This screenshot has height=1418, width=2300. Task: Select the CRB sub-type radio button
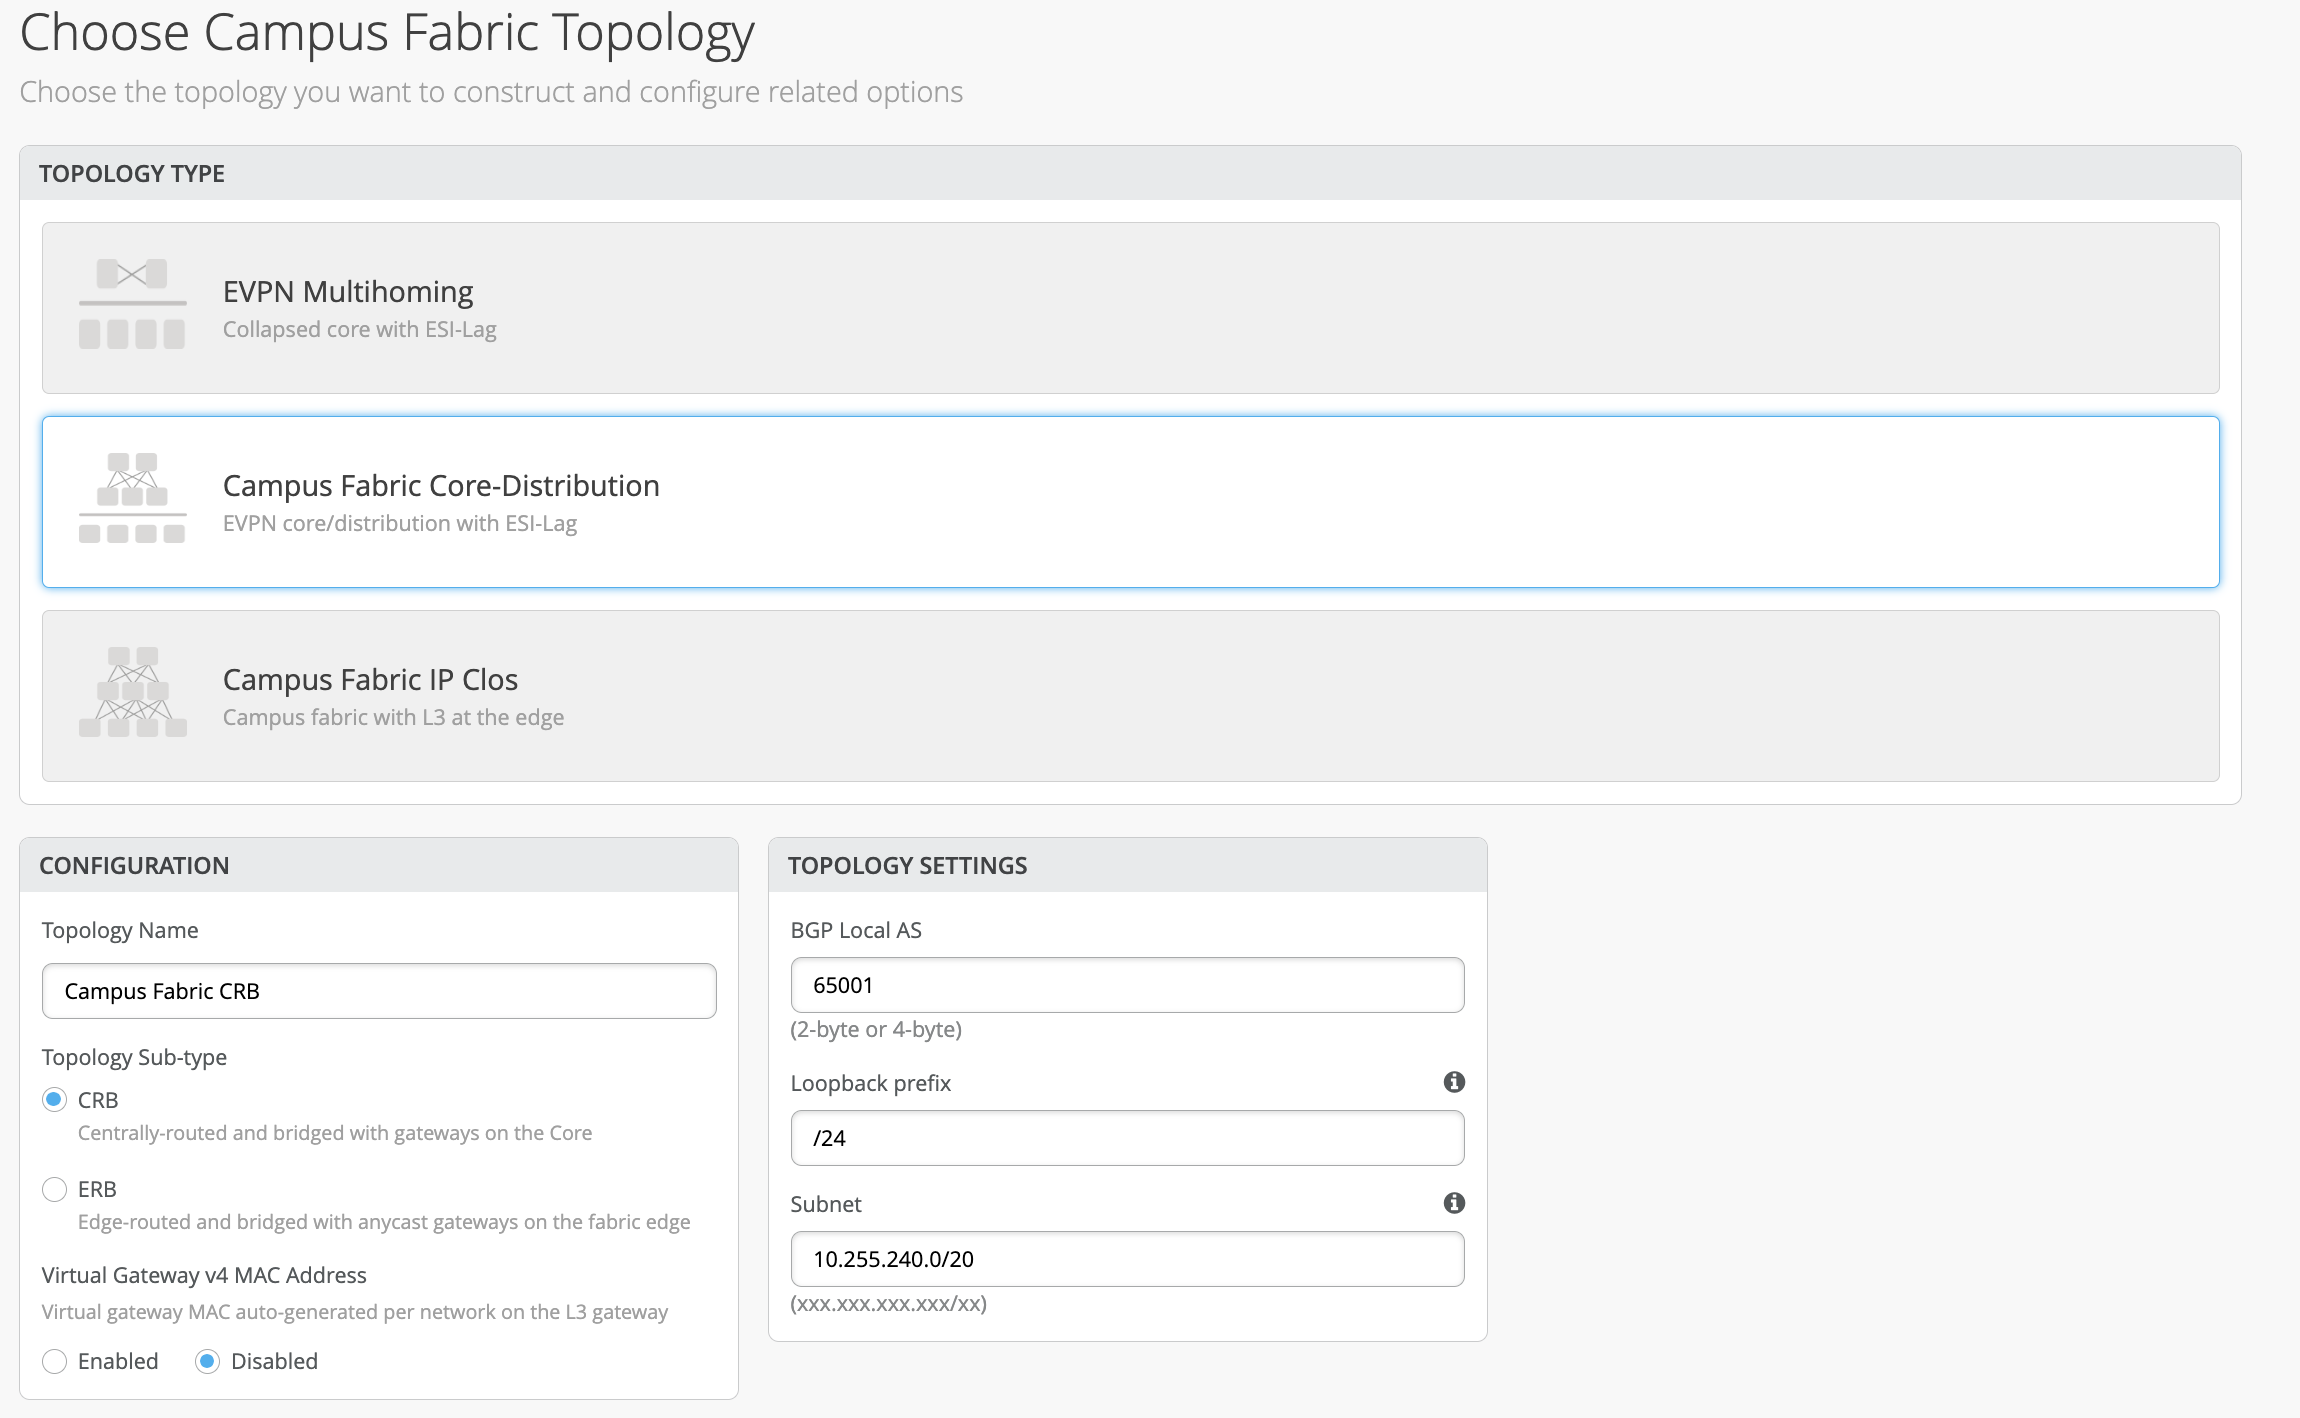coord(55,1100)
